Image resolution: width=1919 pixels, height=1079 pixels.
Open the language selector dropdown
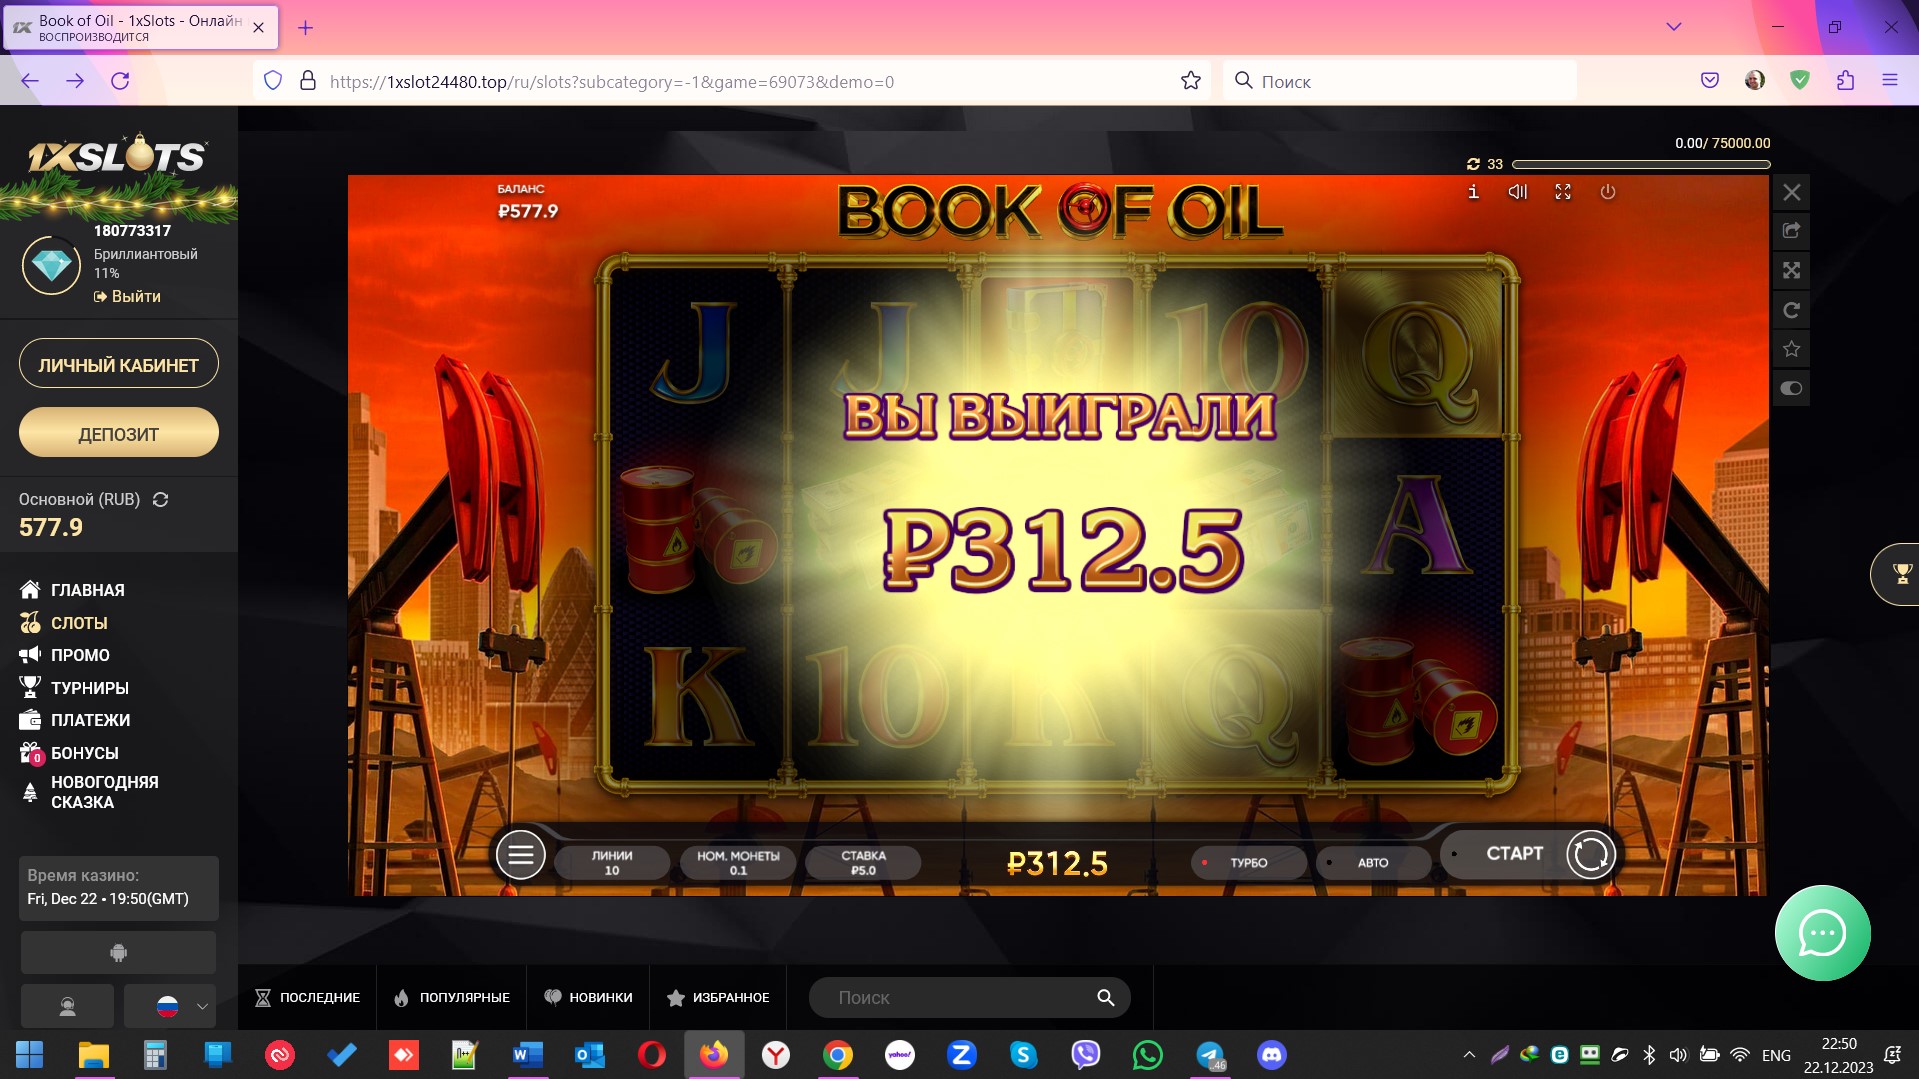pos(170,1006)
